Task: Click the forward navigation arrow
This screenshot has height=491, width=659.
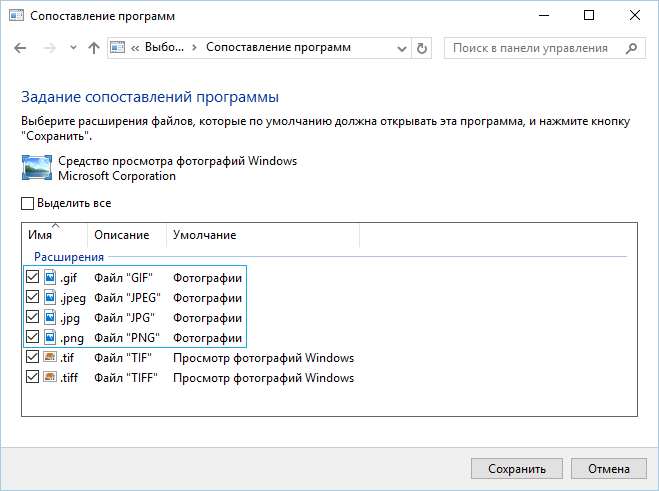Action: 49,48
